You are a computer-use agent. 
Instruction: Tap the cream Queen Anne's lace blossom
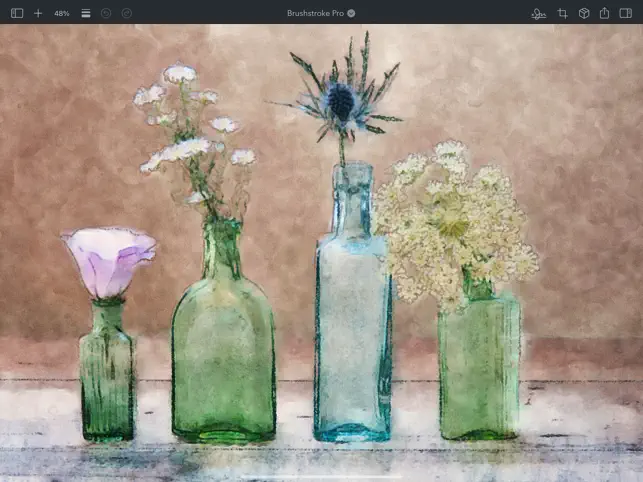(x=455, y=224)
